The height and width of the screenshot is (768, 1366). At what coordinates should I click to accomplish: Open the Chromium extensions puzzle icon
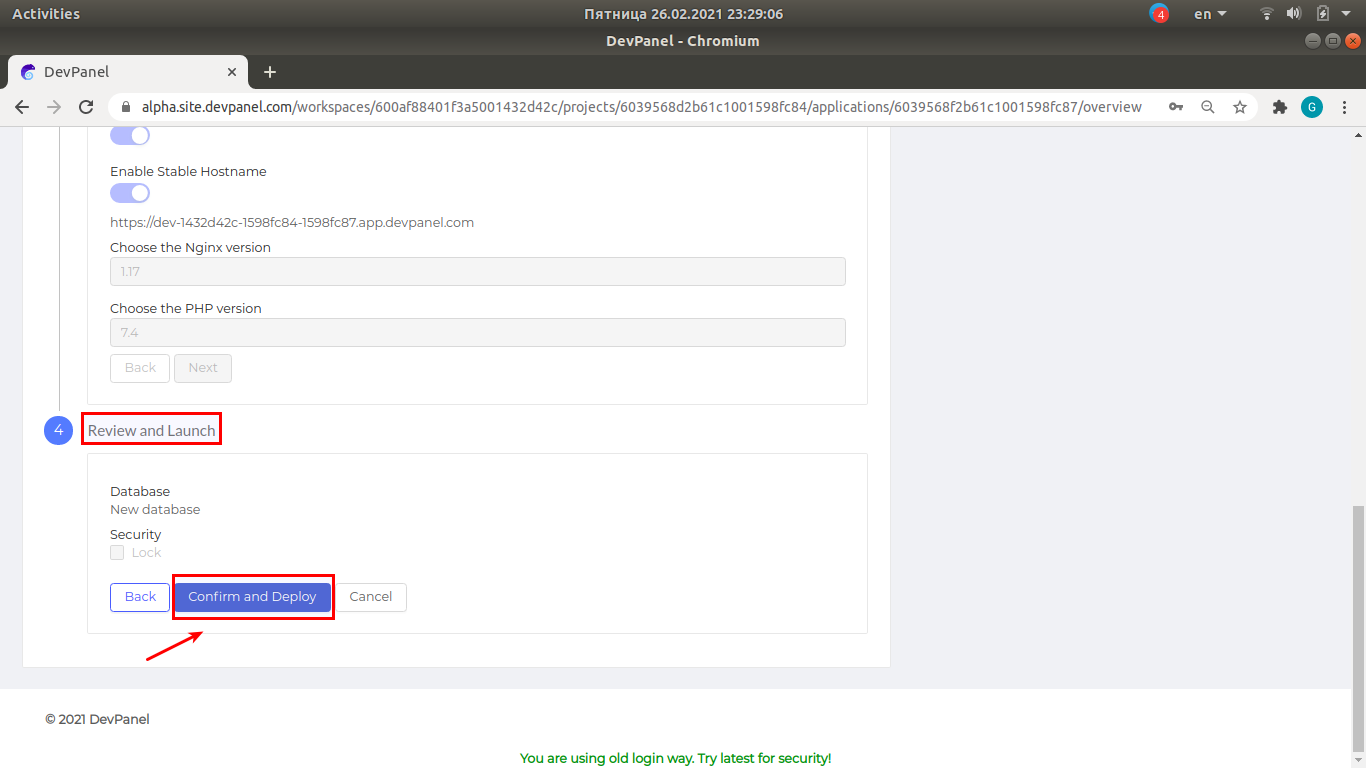coord(1280,106)
